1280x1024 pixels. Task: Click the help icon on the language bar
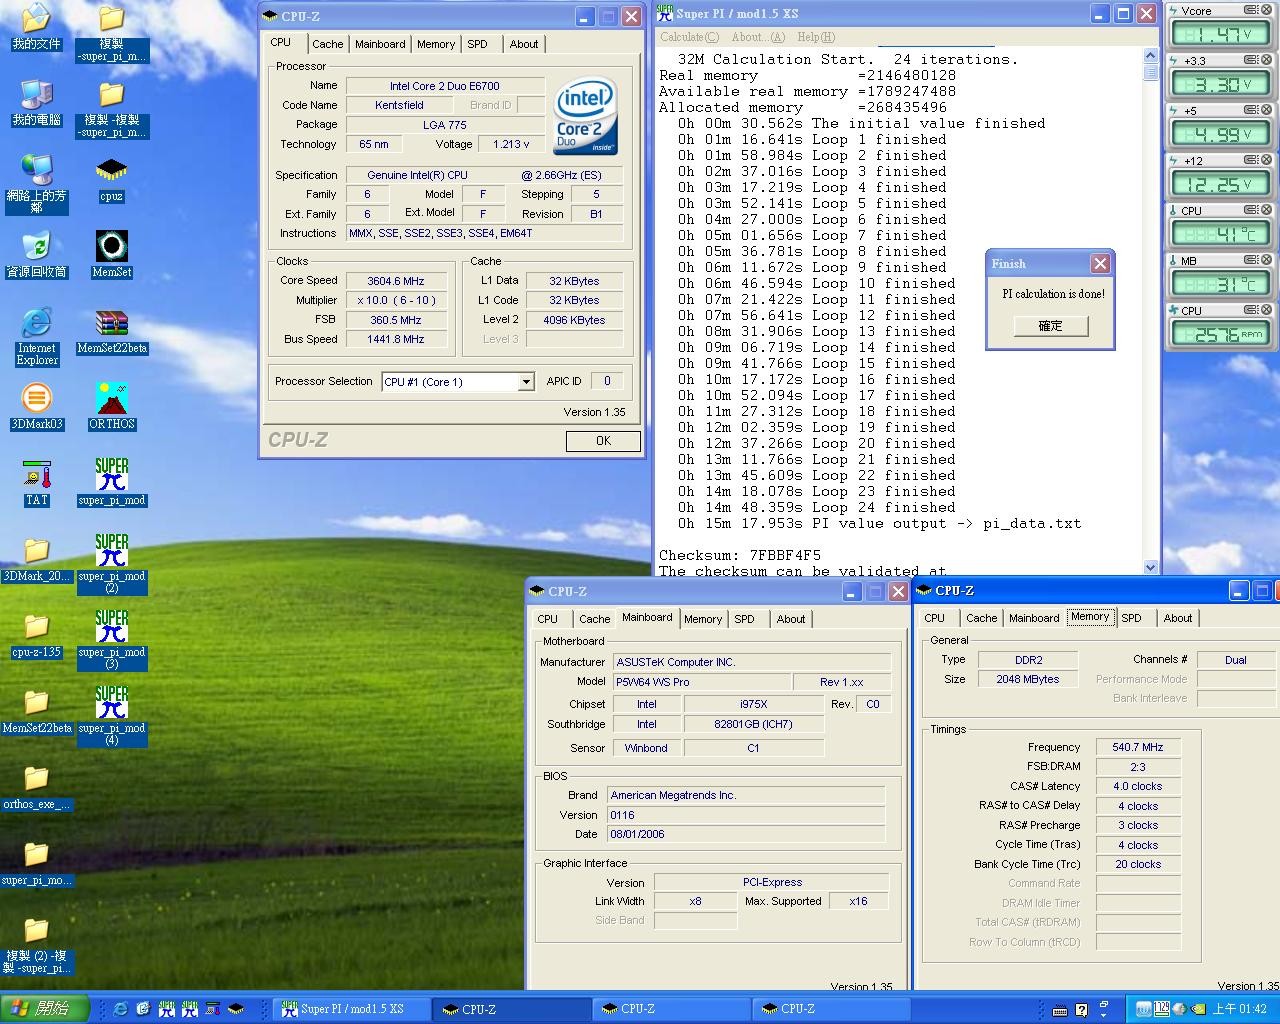[1081, 1010]
